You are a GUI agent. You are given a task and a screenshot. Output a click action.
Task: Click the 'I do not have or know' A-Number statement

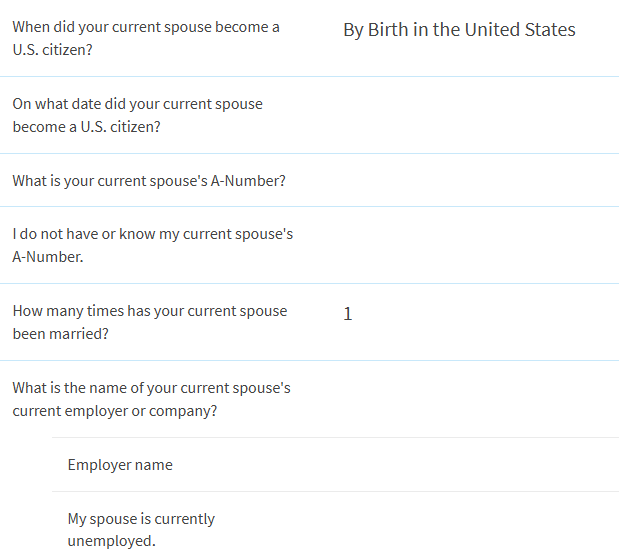pos(152,245)
